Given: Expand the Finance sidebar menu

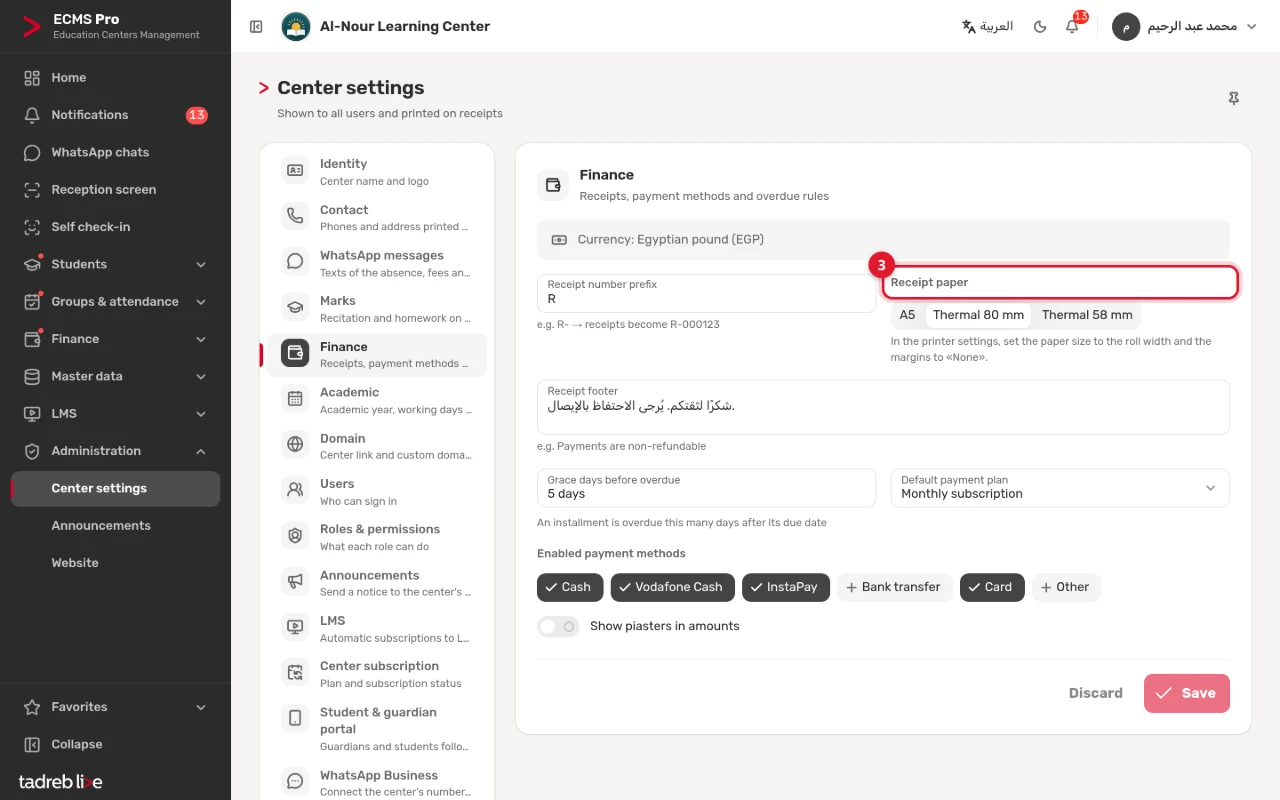Looking at the screenshot, I should (x=115, y=339).
